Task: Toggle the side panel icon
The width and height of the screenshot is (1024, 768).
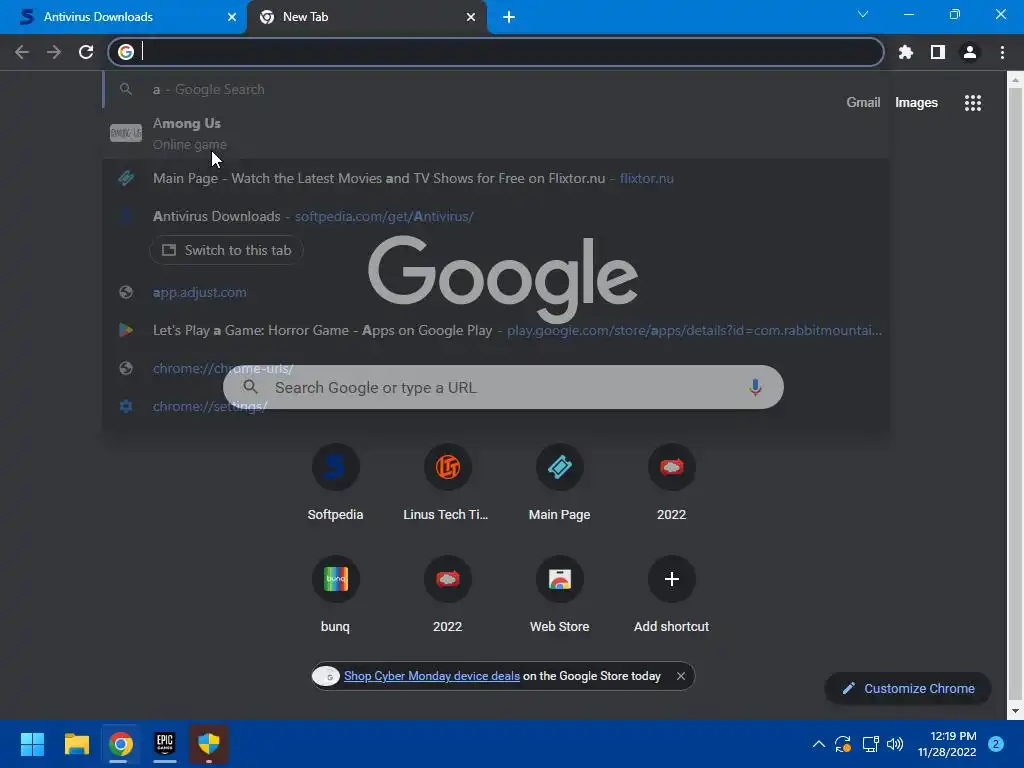Action: [938, 52]
